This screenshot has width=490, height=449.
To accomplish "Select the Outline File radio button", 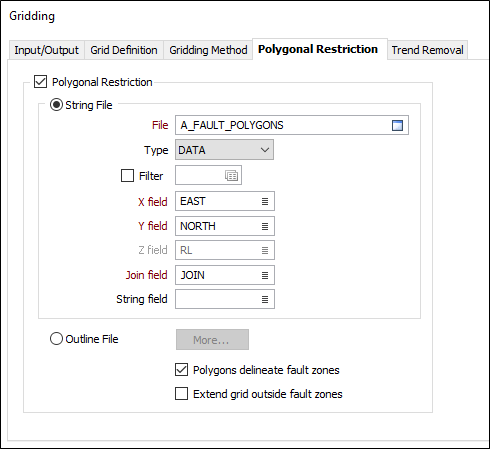I will [56, 339].
